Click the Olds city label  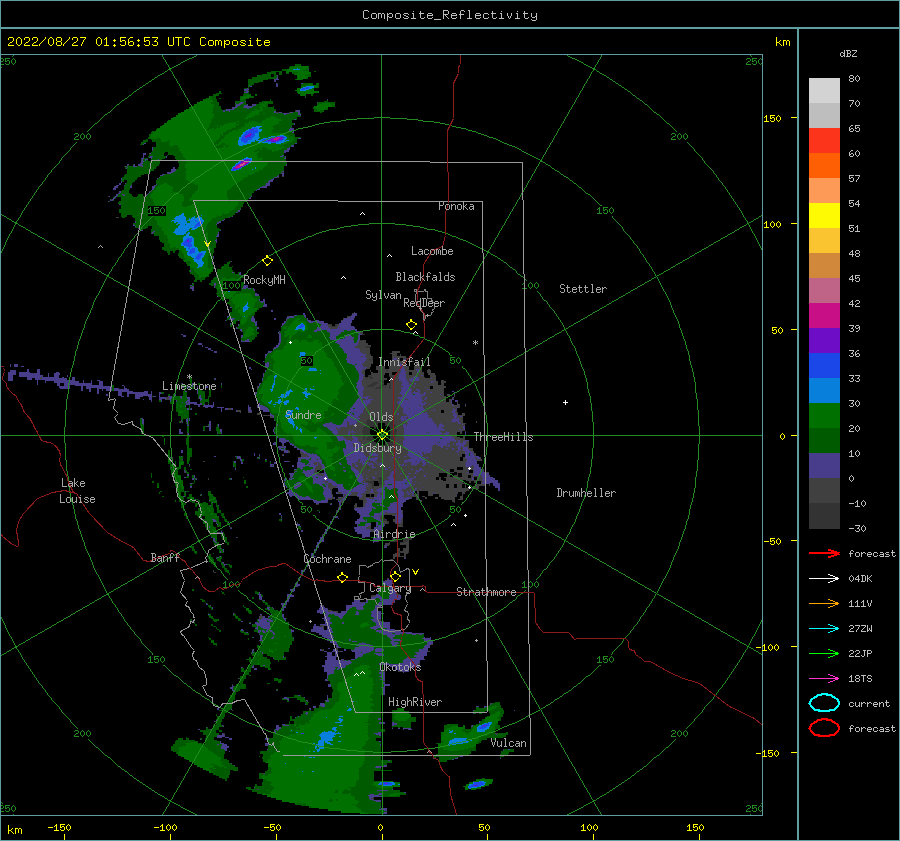click(x=381, y=417)
